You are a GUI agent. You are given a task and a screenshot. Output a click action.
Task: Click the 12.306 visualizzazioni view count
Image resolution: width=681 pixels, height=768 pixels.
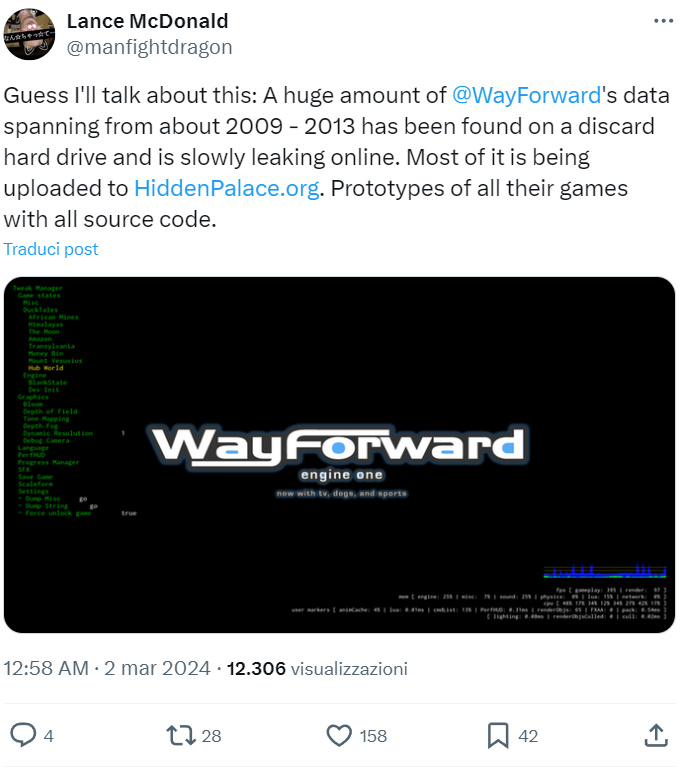point(318,668)
